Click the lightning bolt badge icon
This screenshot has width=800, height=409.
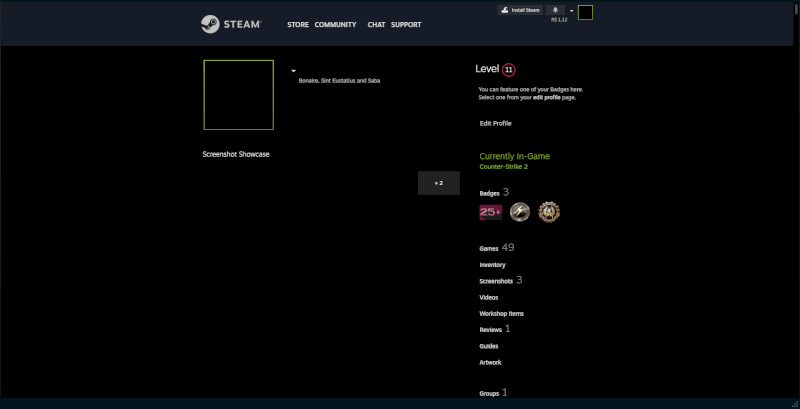(x=520, y=212)
